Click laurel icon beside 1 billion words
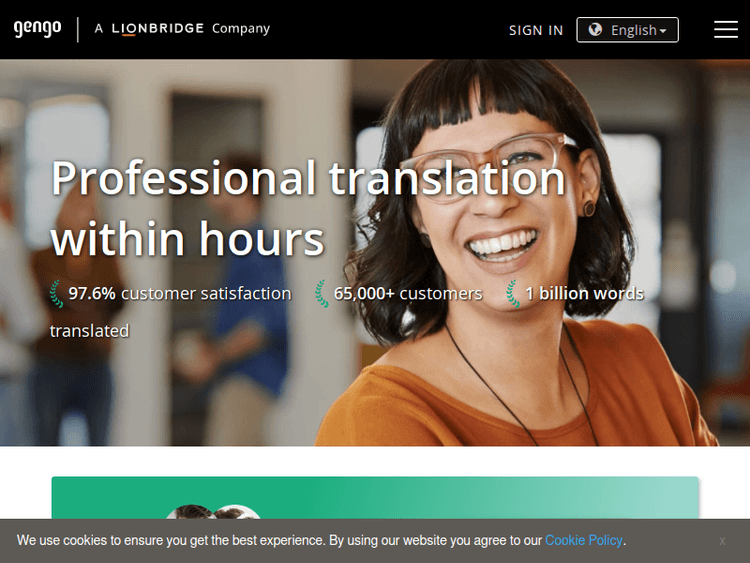 [x=513, y=293]
